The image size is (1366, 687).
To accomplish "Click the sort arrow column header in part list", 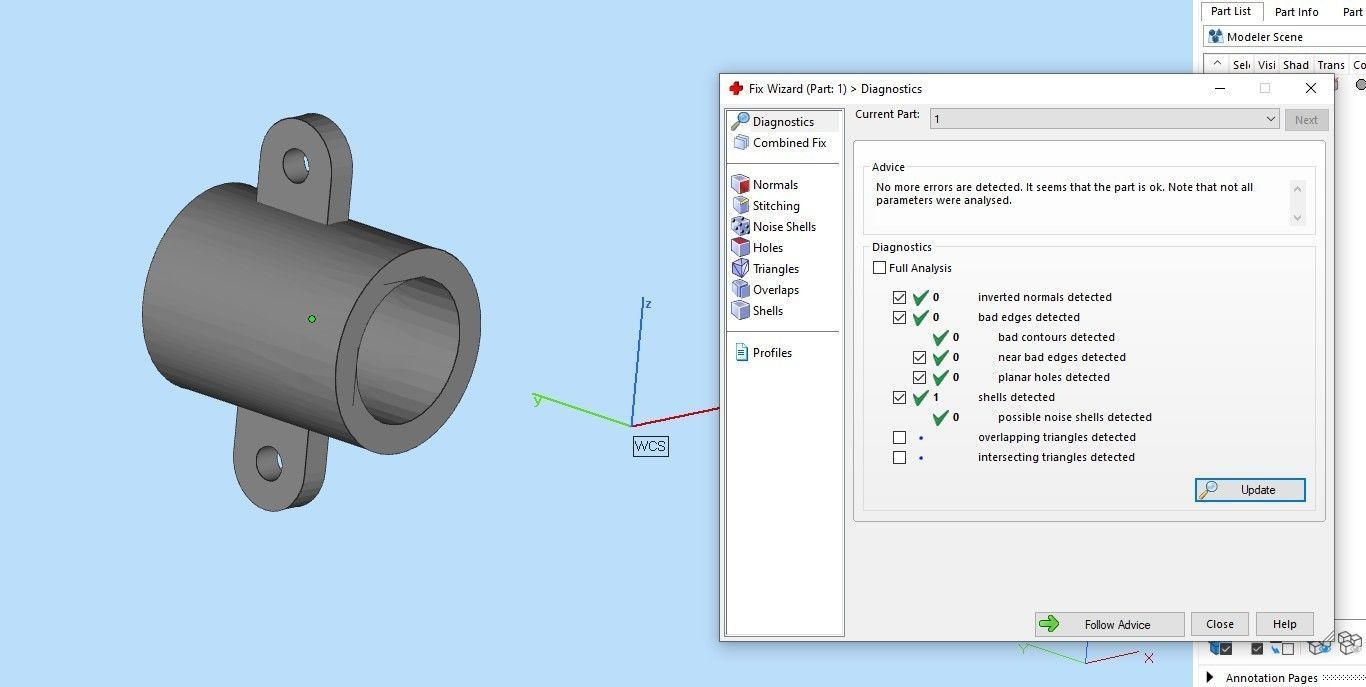I will pyautogui.click(x=1216, y=64).
